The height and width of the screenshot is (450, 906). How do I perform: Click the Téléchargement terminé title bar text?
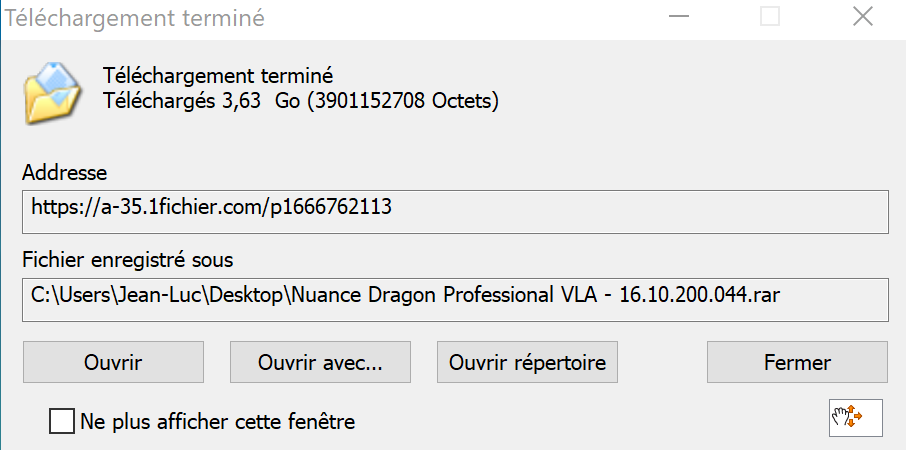coord(135,17)
